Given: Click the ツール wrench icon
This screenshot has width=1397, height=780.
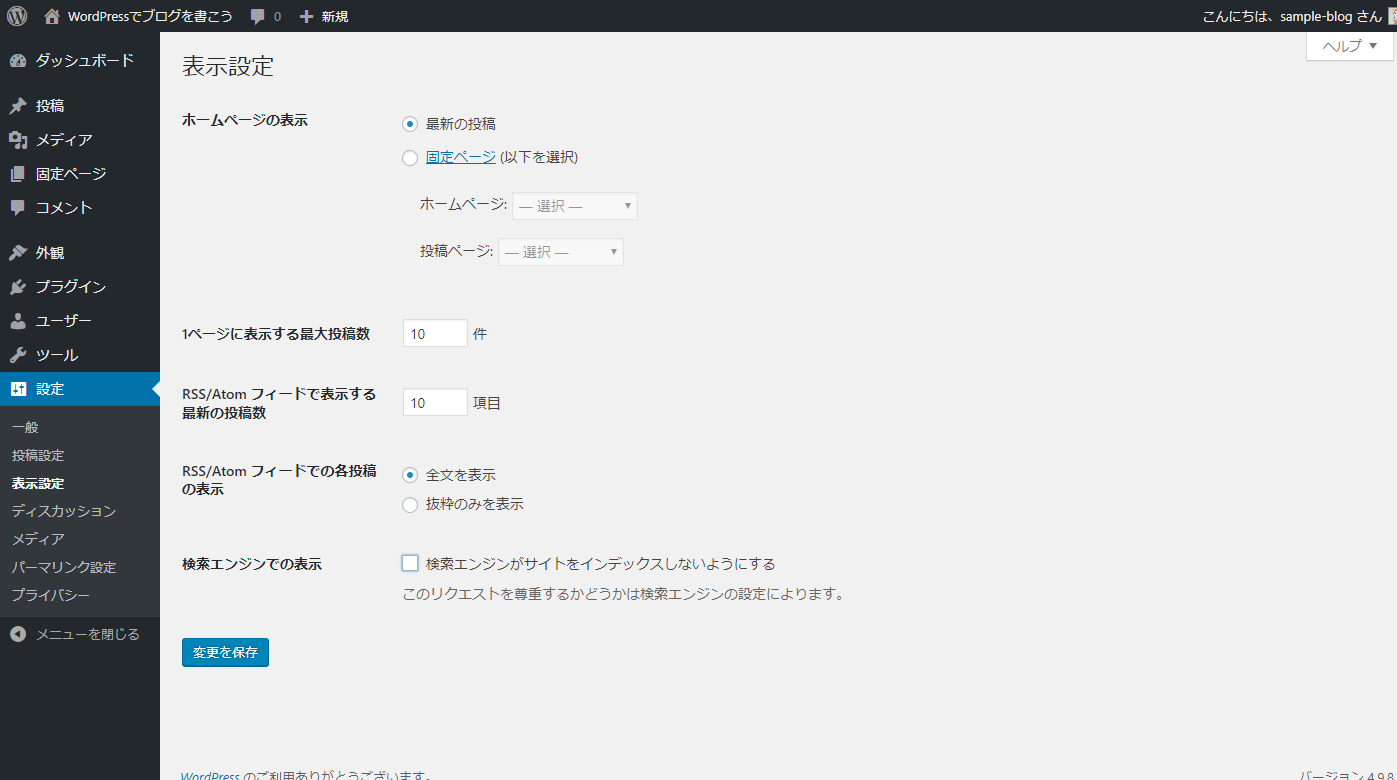Looking at the screenshot, I should pyautogui.click(x=17, y=354).
